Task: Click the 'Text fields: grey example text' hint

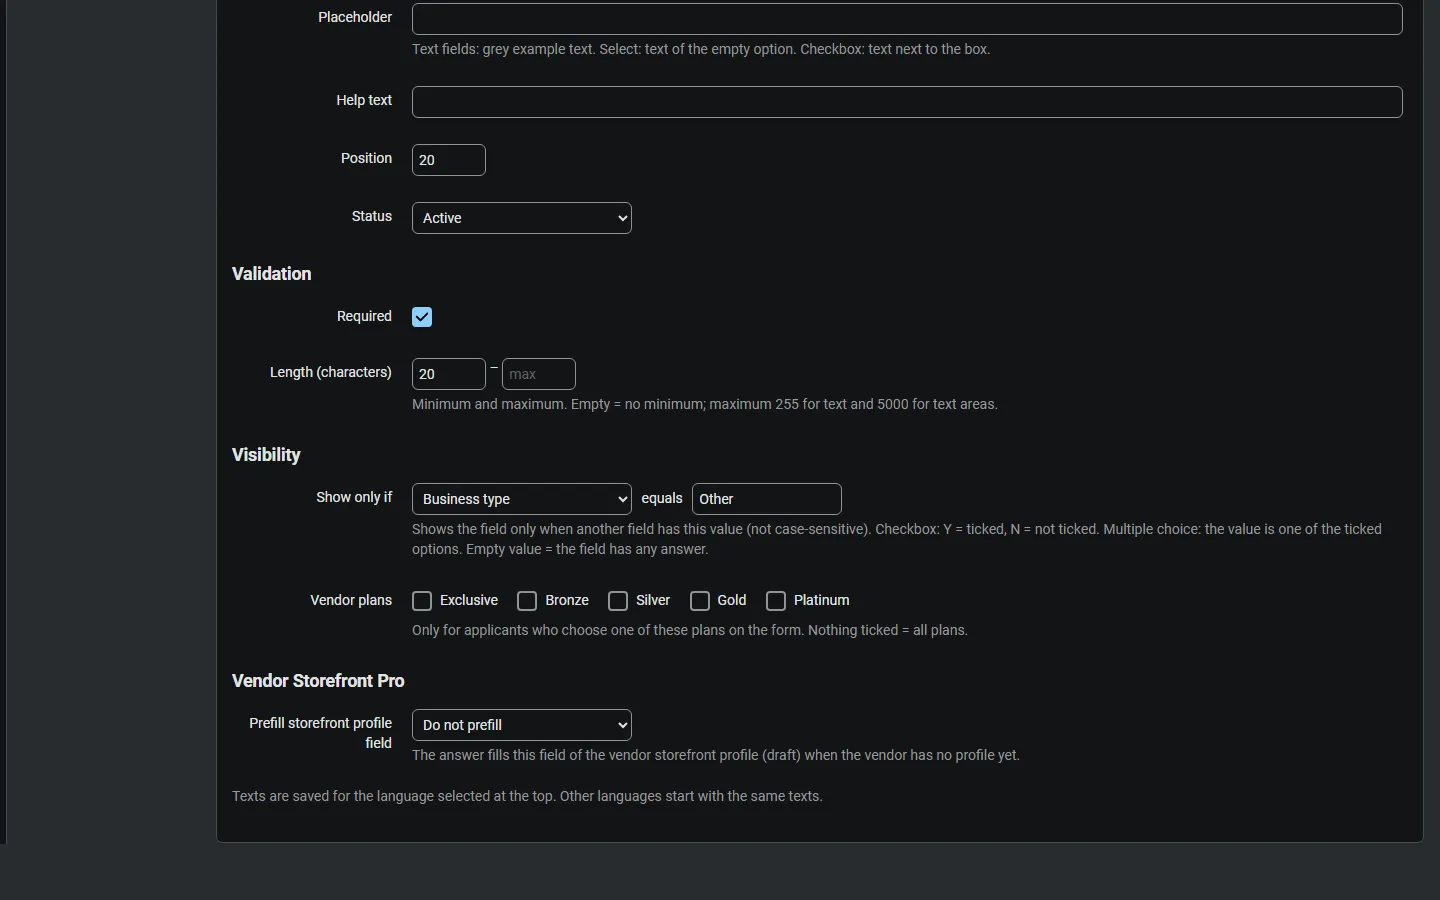Action: click(701, 49)
